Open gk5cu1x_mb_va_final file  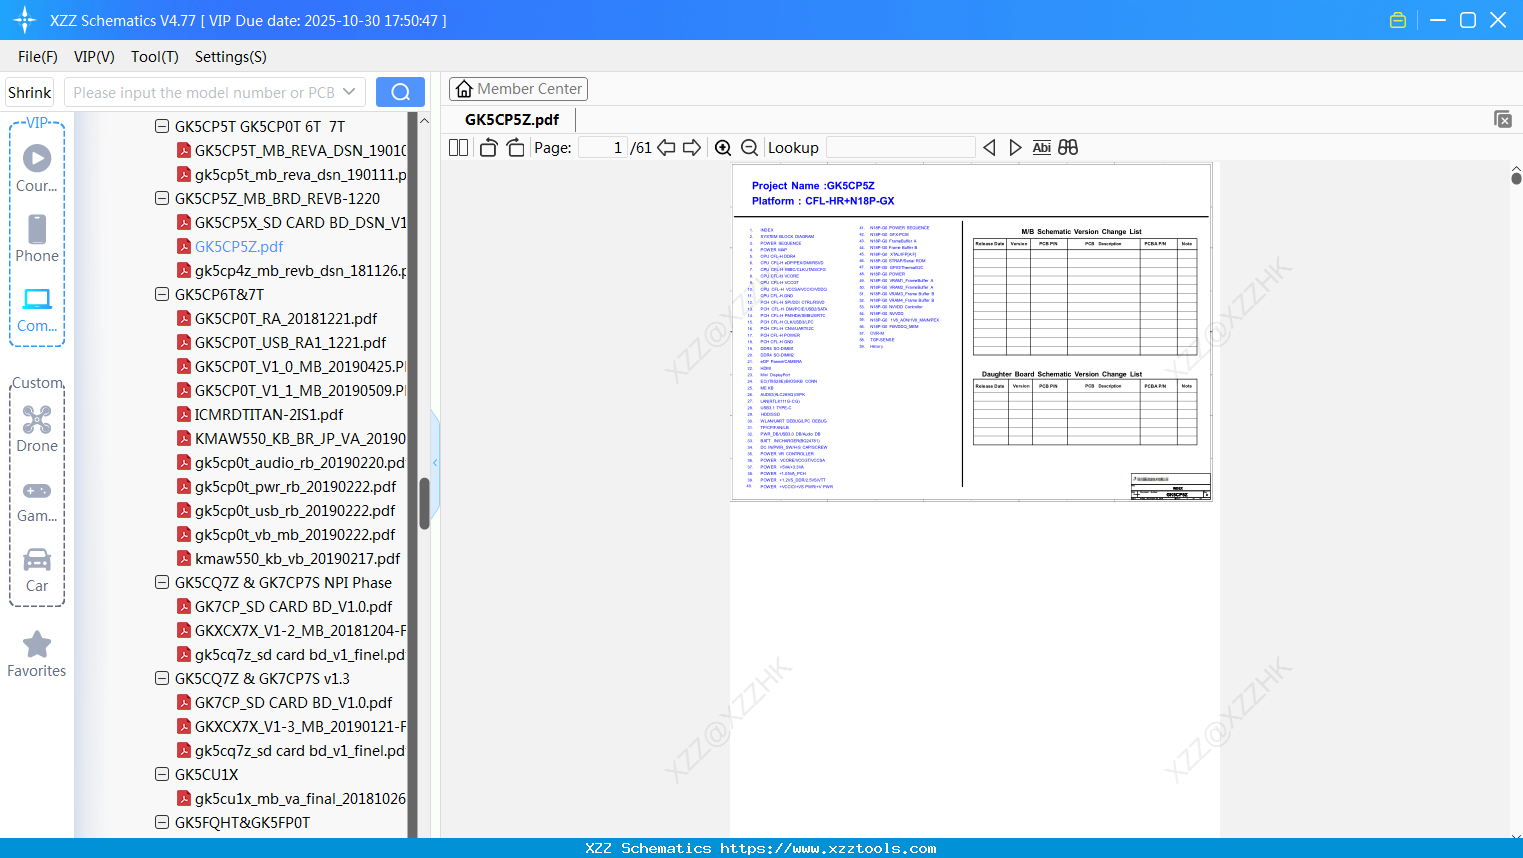pyautogui.click(x=300, y=798)
